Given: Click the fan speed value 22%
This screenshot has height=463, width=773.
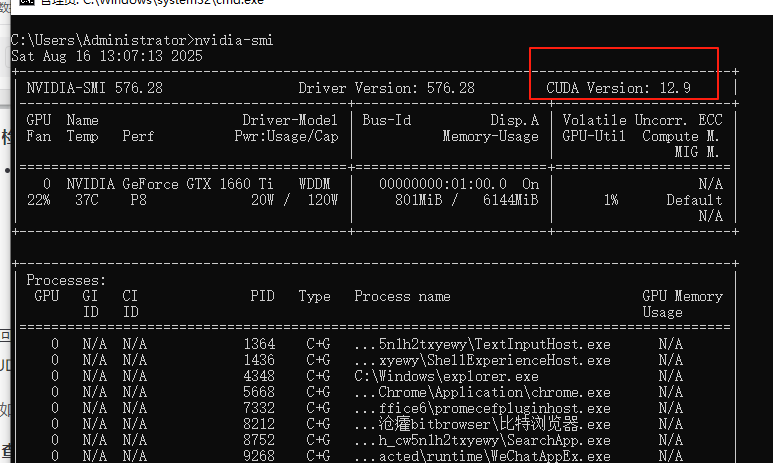Looking at the screenshot, I should [x=38, y=200].
